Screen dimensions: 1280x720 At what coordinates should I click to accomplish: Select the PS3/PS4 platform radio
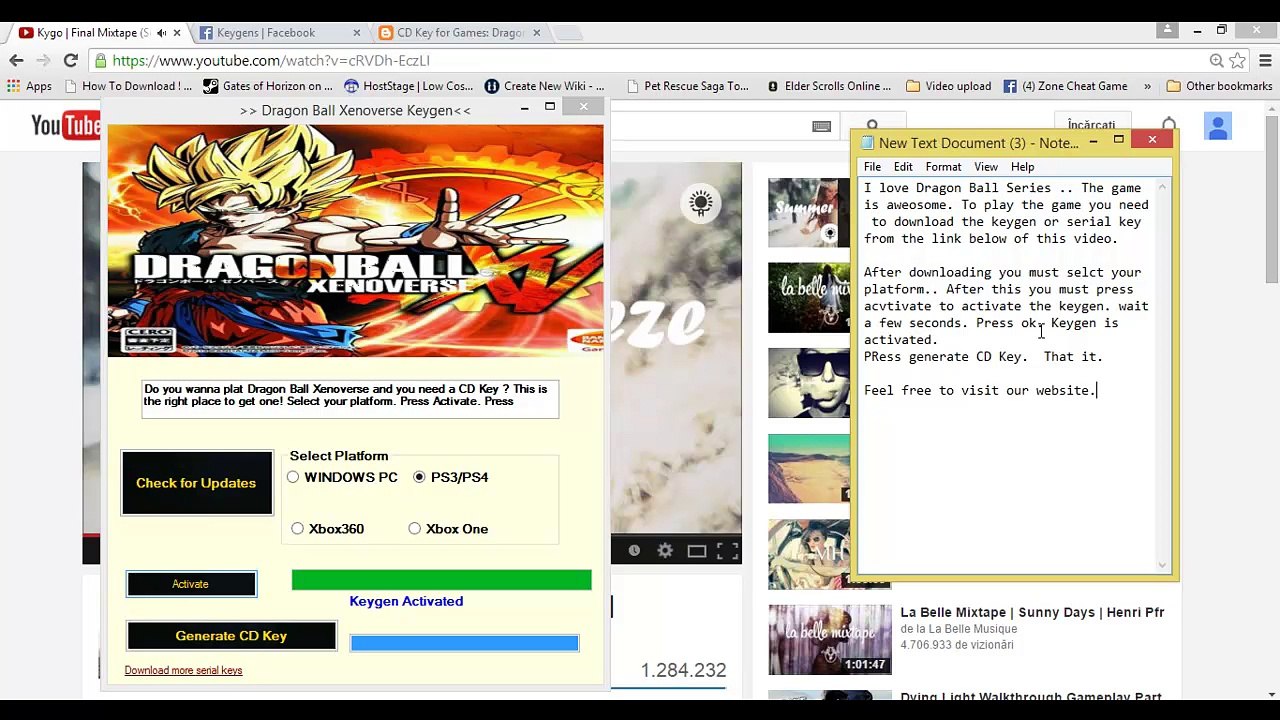coord(419,477)
